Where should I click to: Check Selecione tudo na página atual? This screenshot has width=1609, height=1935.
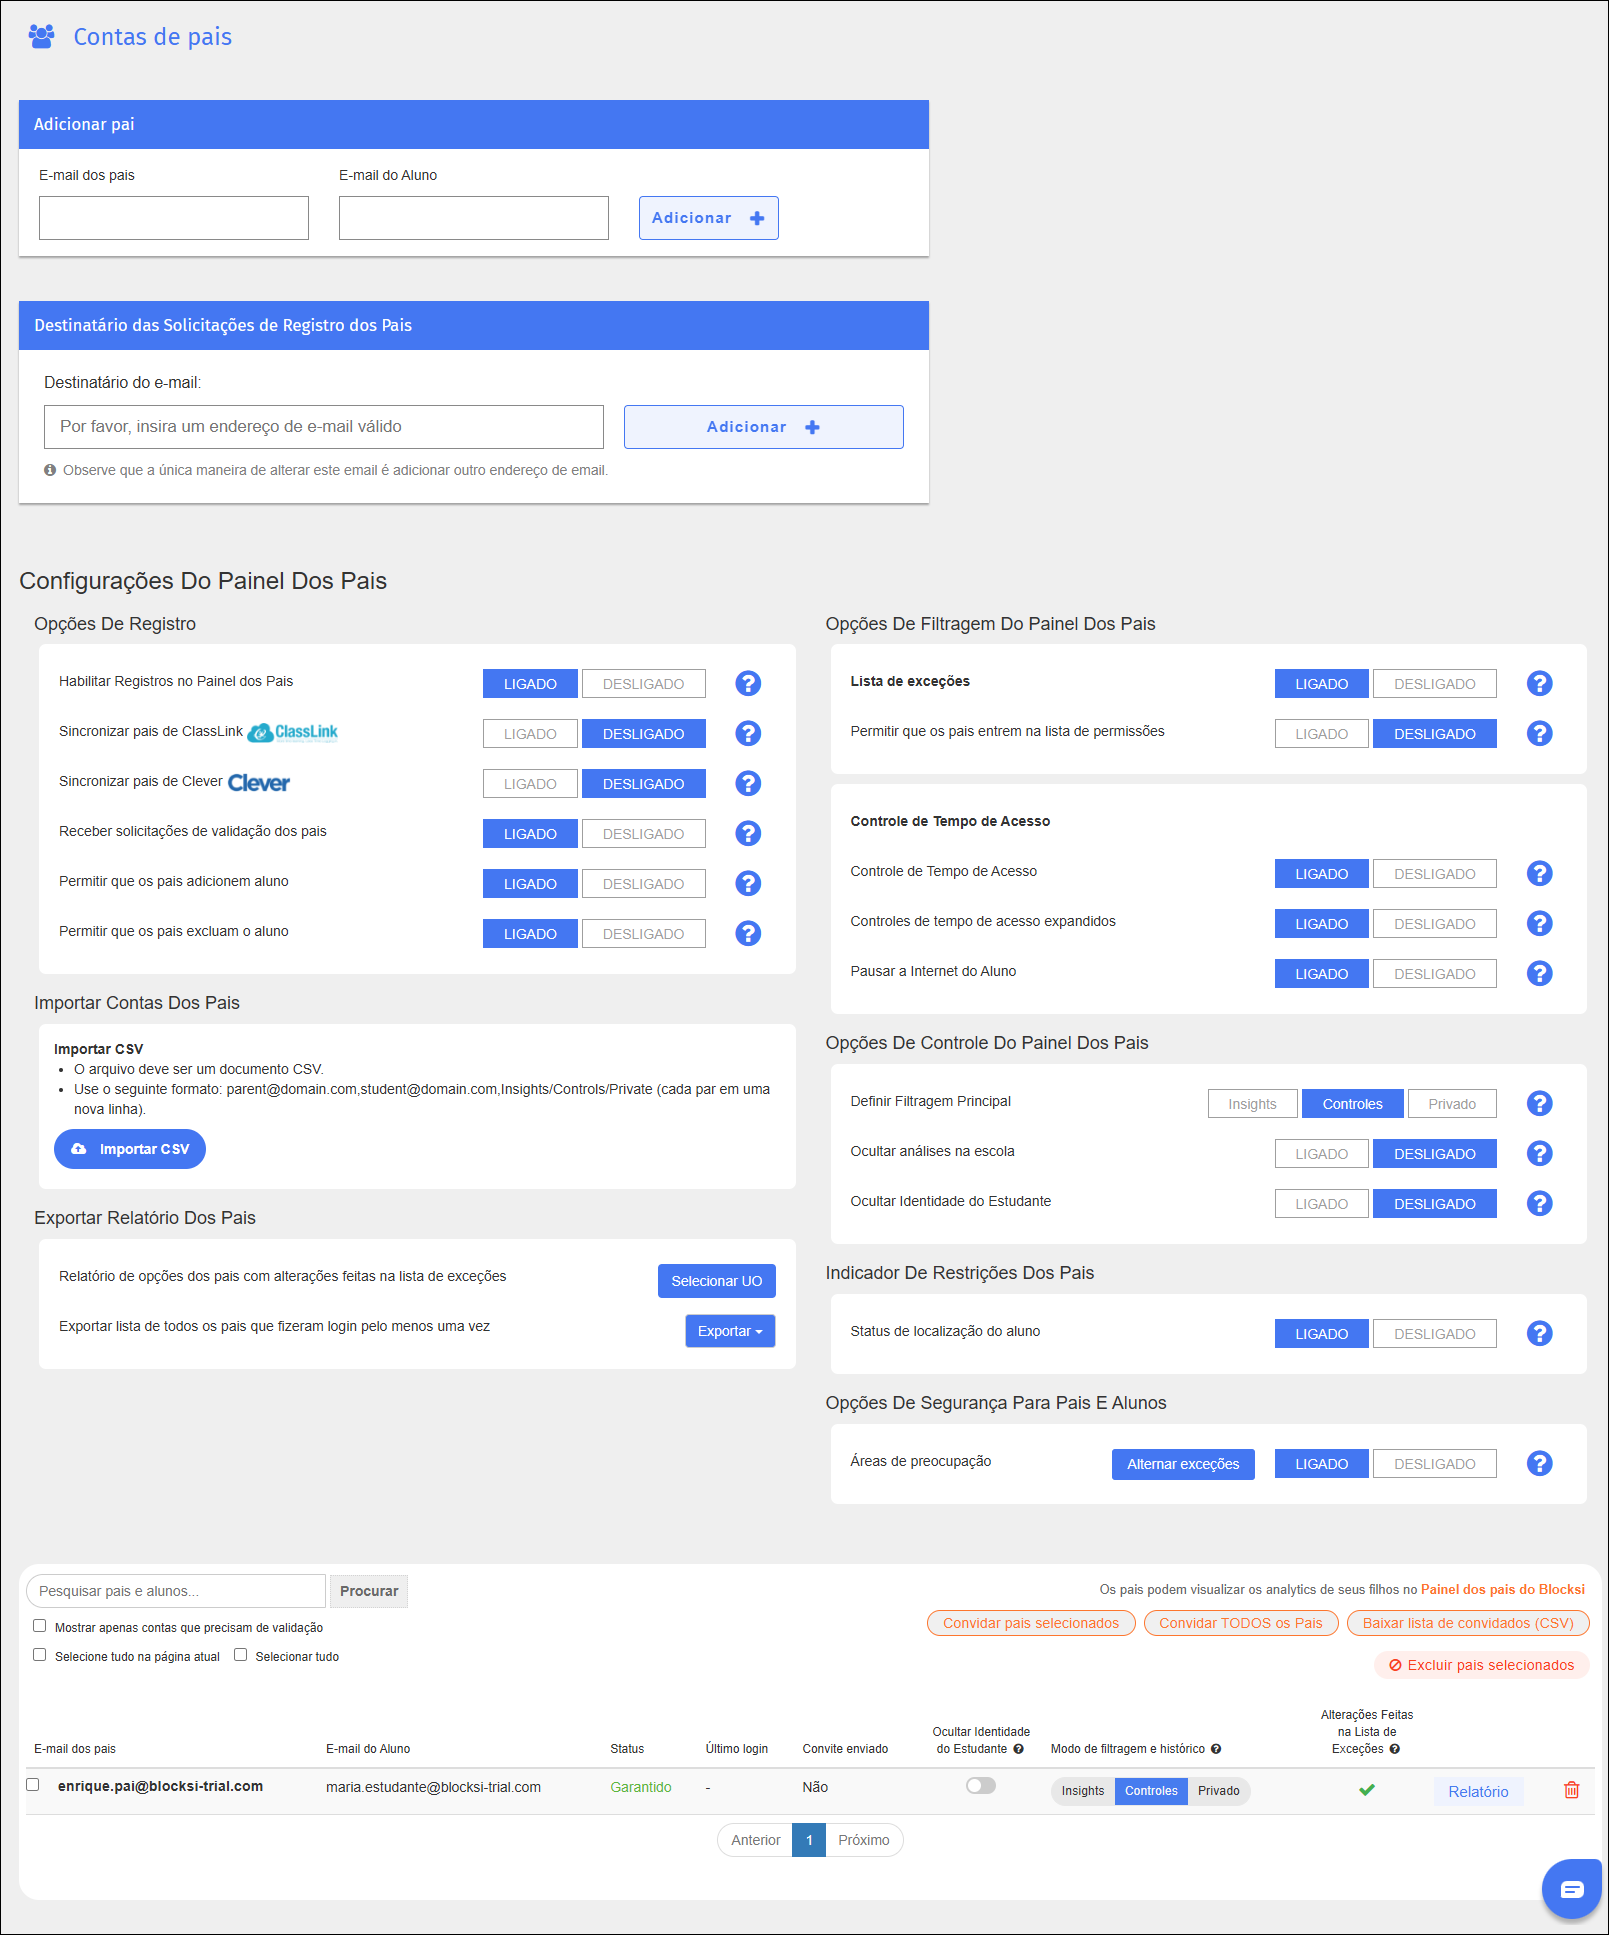coord(40,1655)
